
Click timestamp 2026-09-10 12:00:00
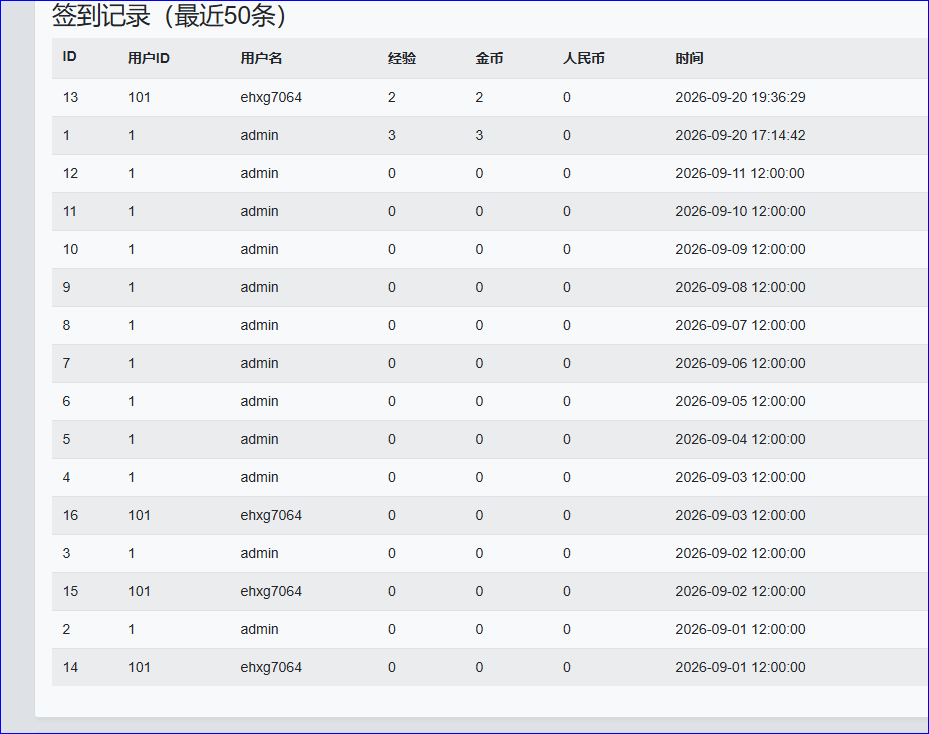click(740, 211)
